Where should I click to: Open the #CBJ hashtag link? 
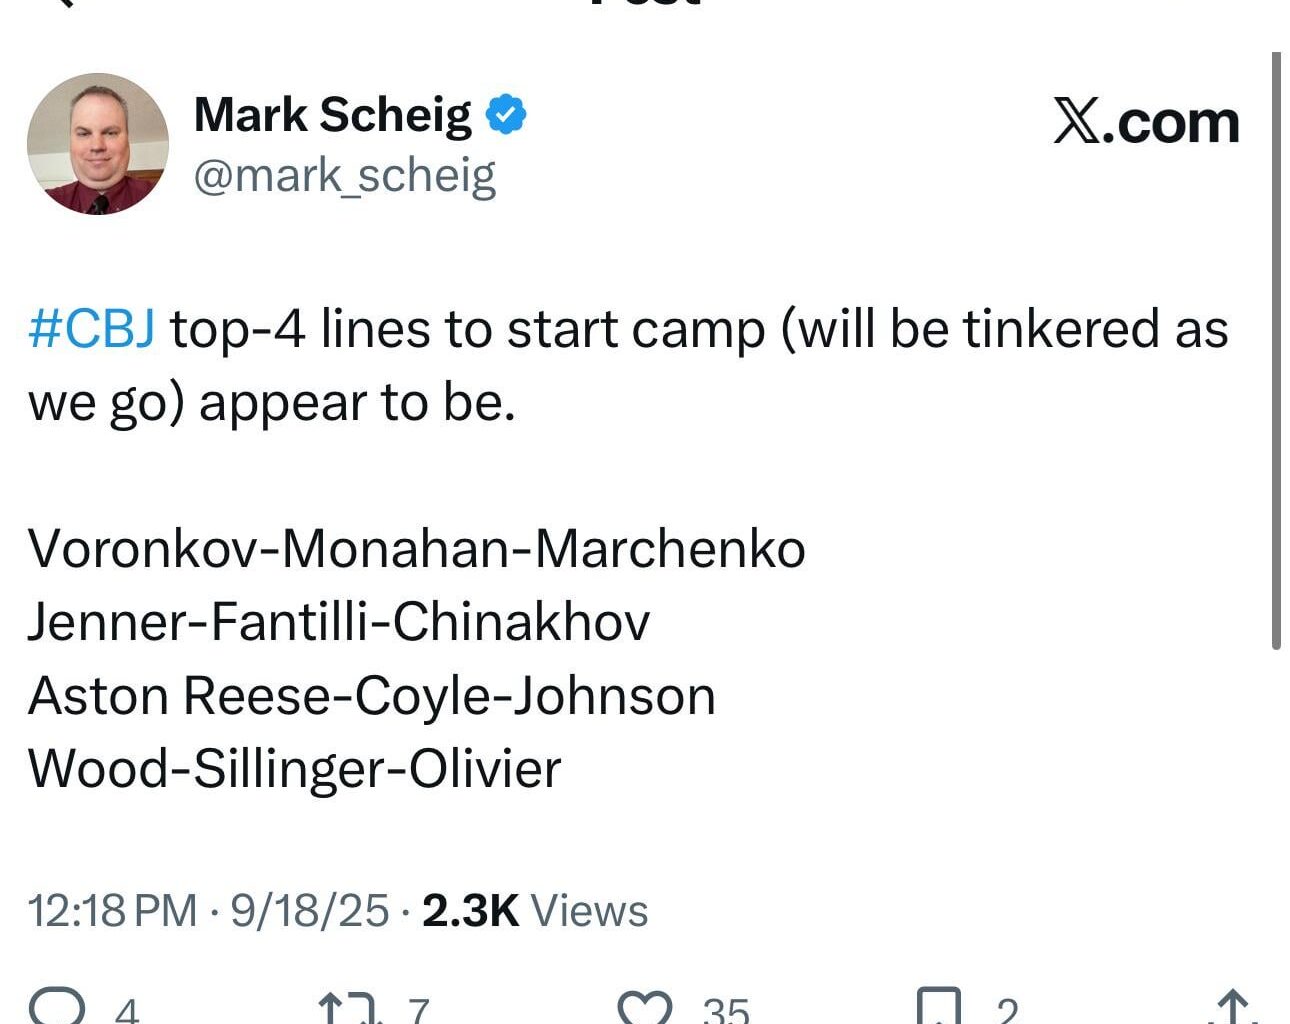click(x=90, y=328)
